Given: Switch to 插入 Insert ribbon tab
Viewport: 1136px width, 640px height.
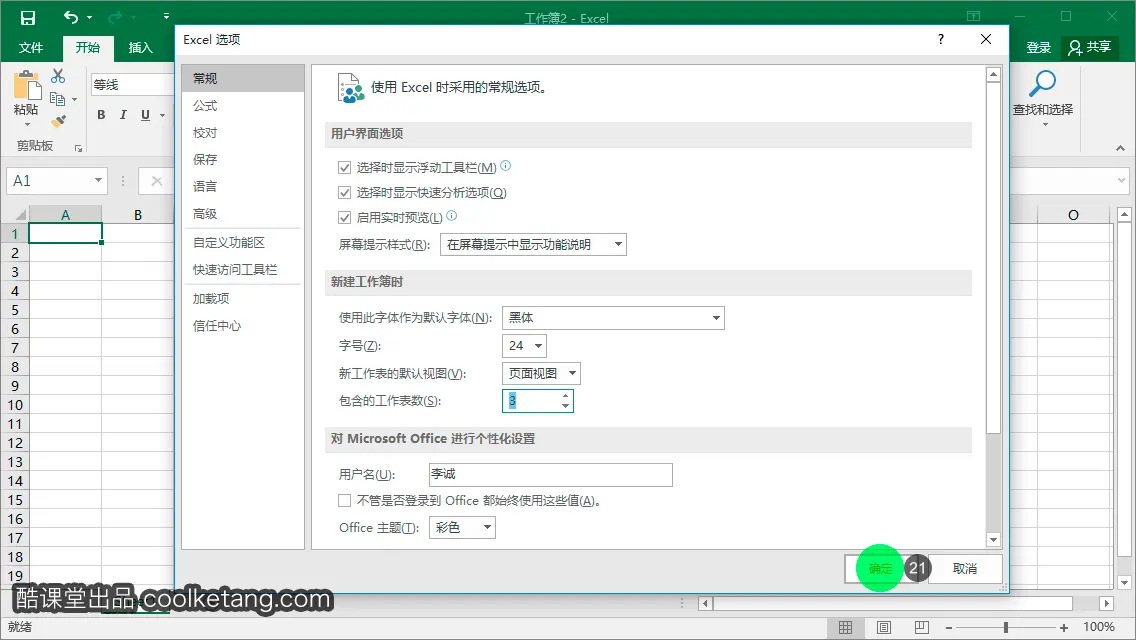Looking at the screenshot, I should (x=141, y=48).
